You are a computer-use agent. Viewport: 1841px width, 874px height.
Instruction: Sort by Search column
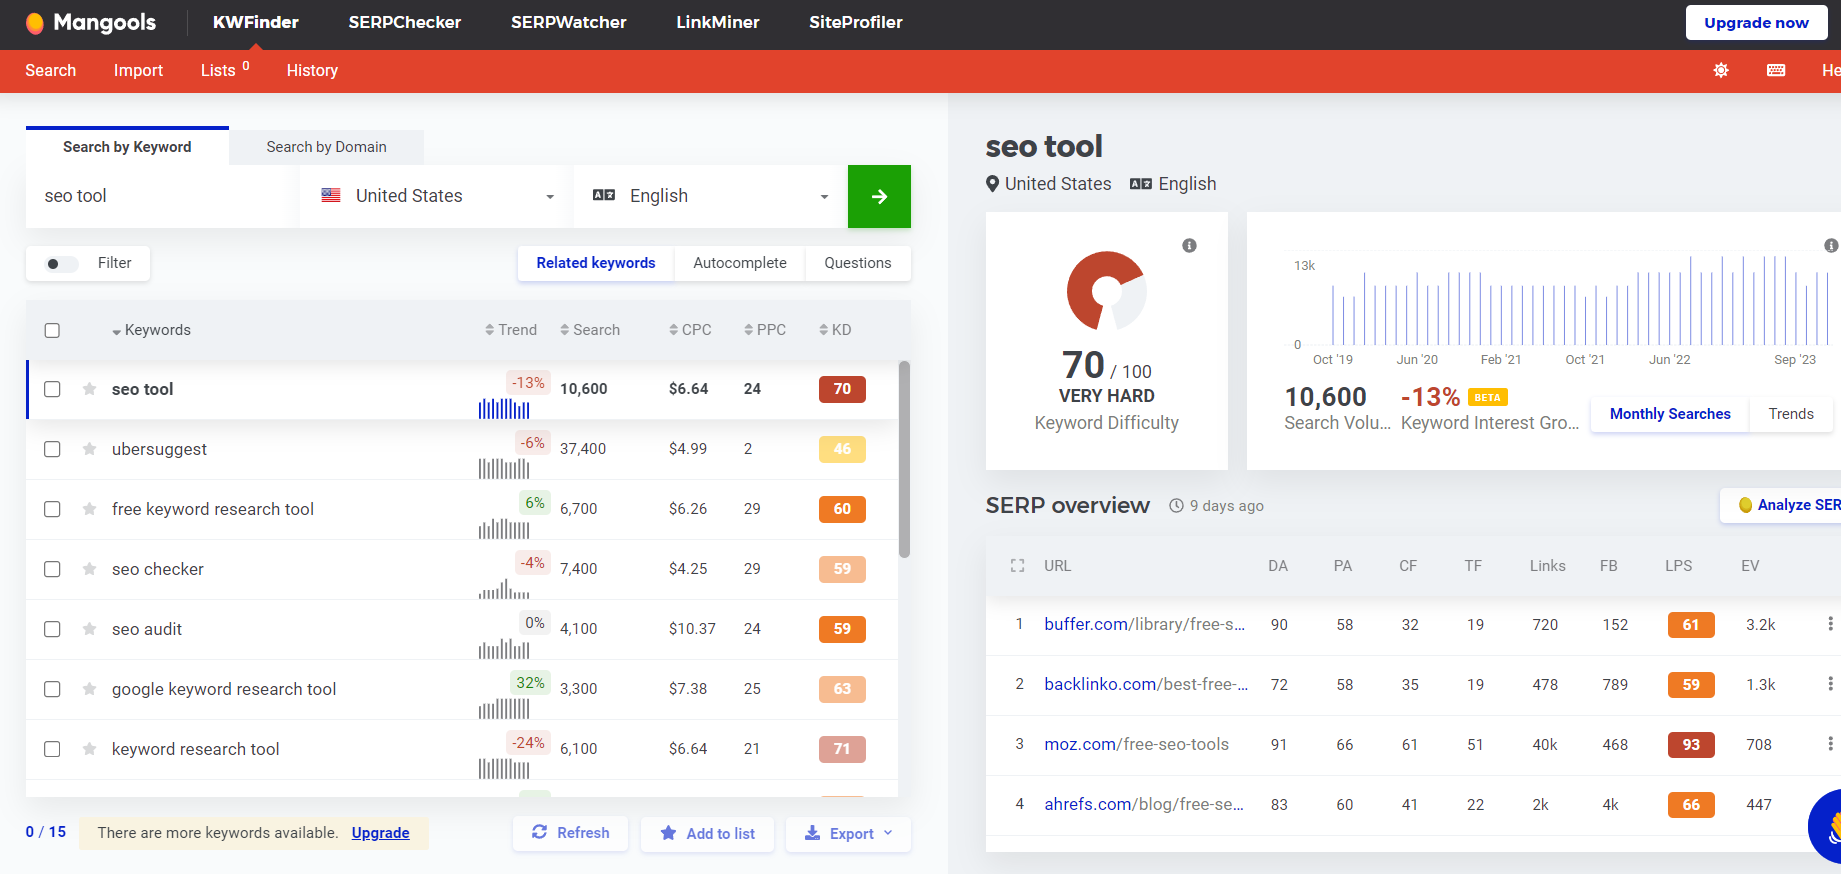click(x=590, y=330)
